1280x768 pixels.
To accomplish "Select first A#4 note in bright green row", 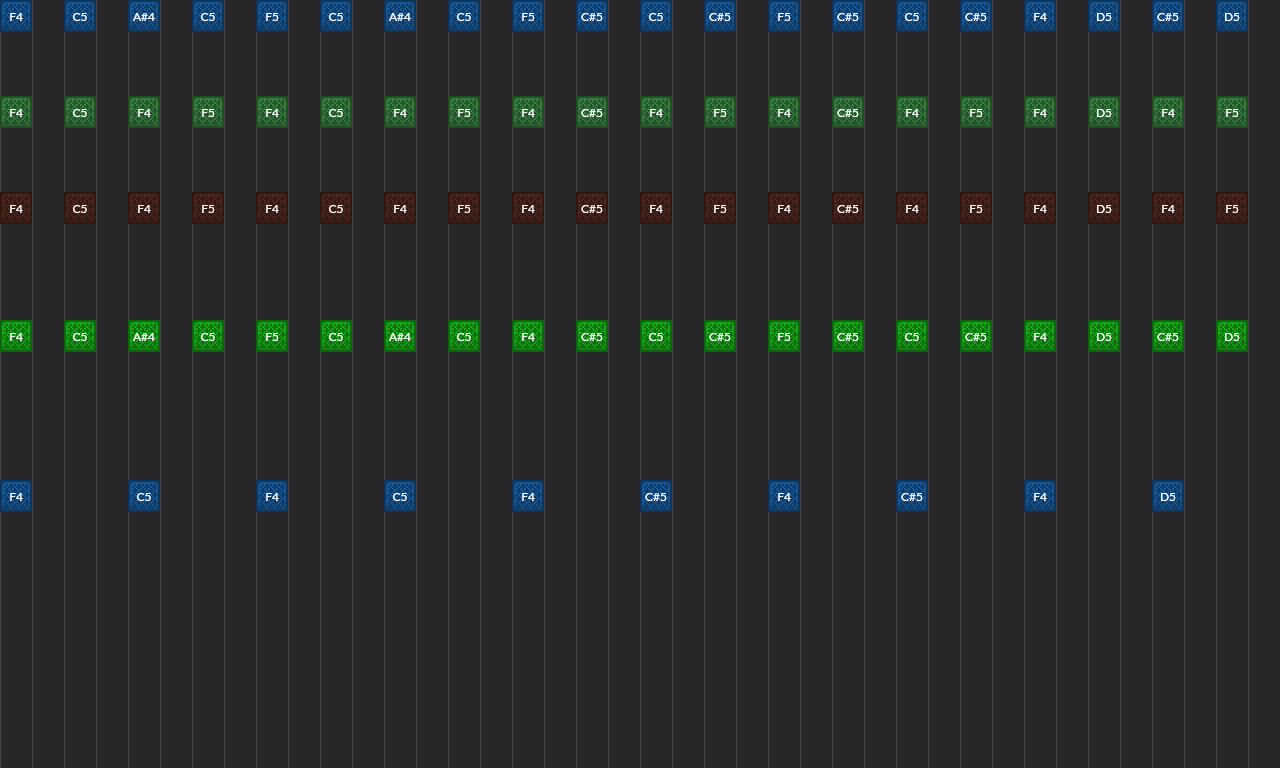I will coord(144,337).
